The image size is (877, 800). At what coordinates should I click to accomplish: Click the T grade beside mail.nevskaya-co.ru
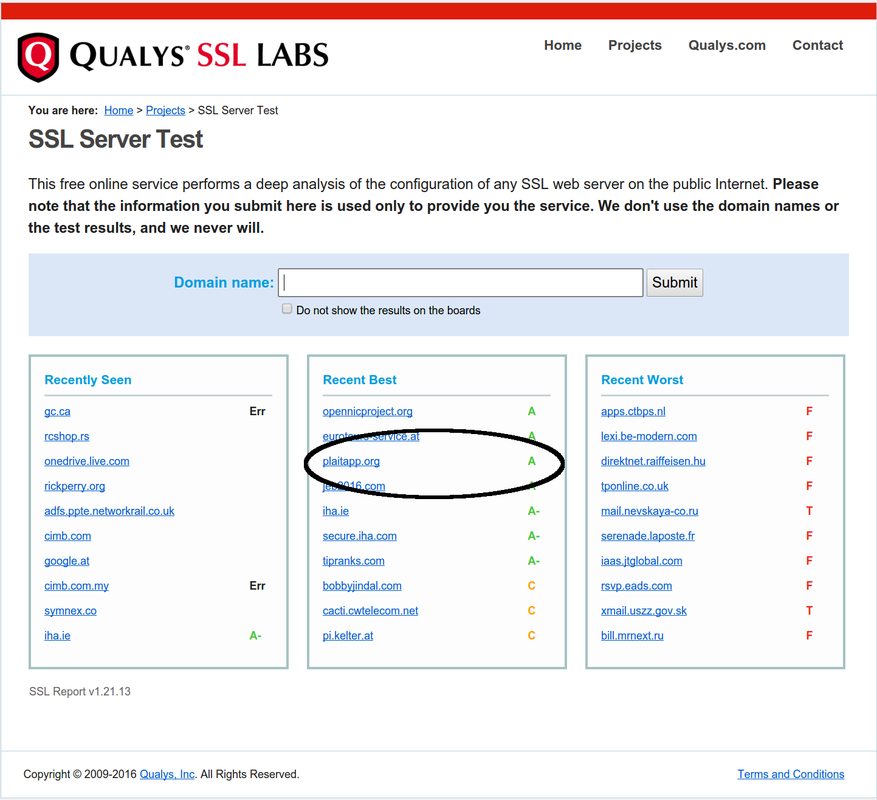[x=809, y=511]
